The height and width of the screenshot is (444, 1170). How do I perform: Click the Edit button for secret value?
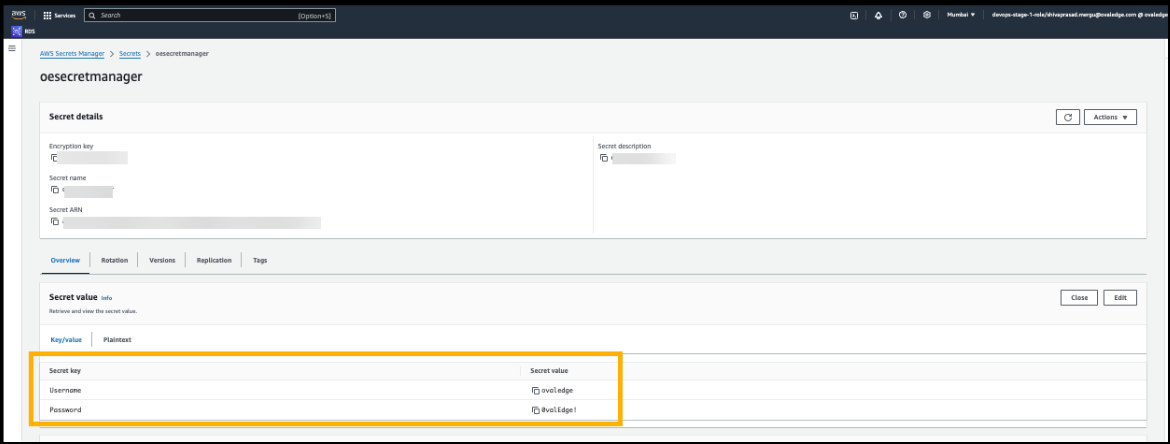coord(1120,298)
